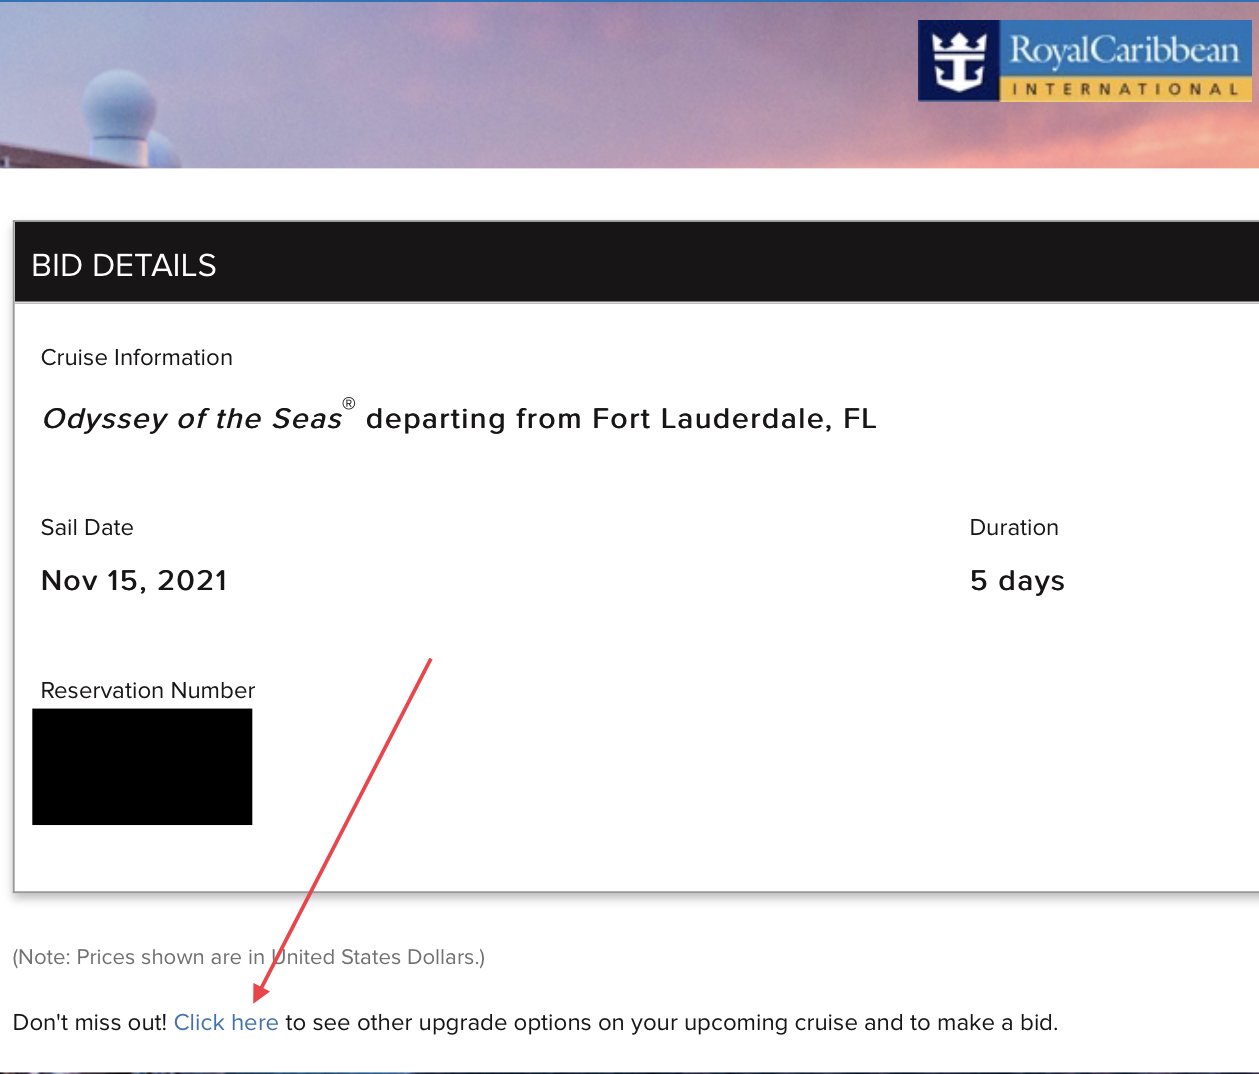Click the redacted reservation number box
Screen dimensions: 1259x1074
click(142, 767)
